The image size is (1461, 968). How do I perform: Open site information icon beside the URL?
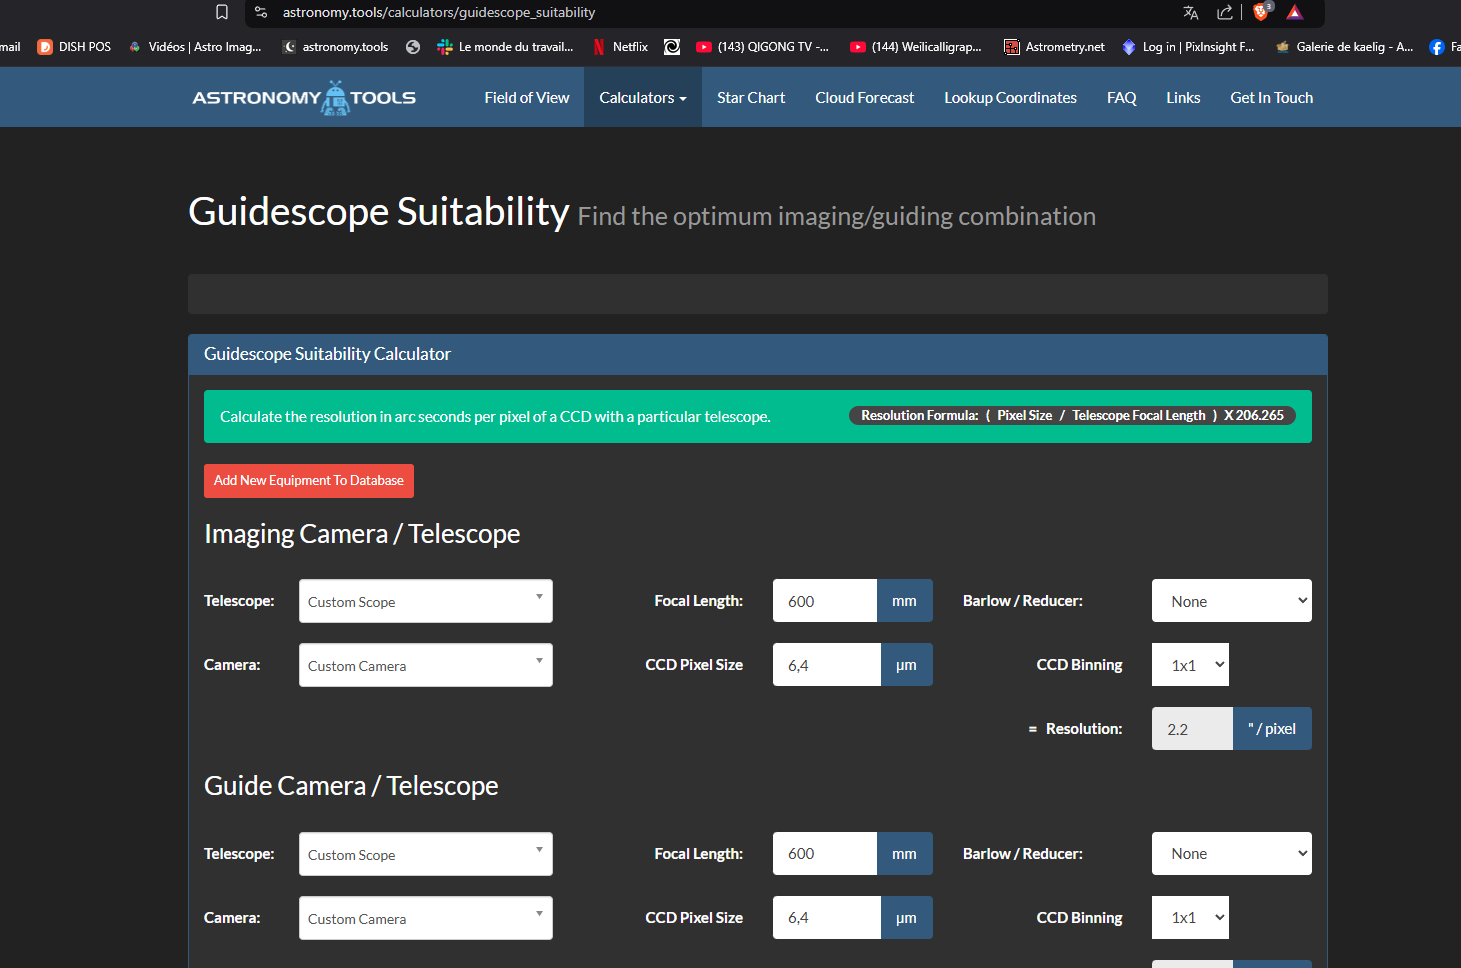point(261,12)
